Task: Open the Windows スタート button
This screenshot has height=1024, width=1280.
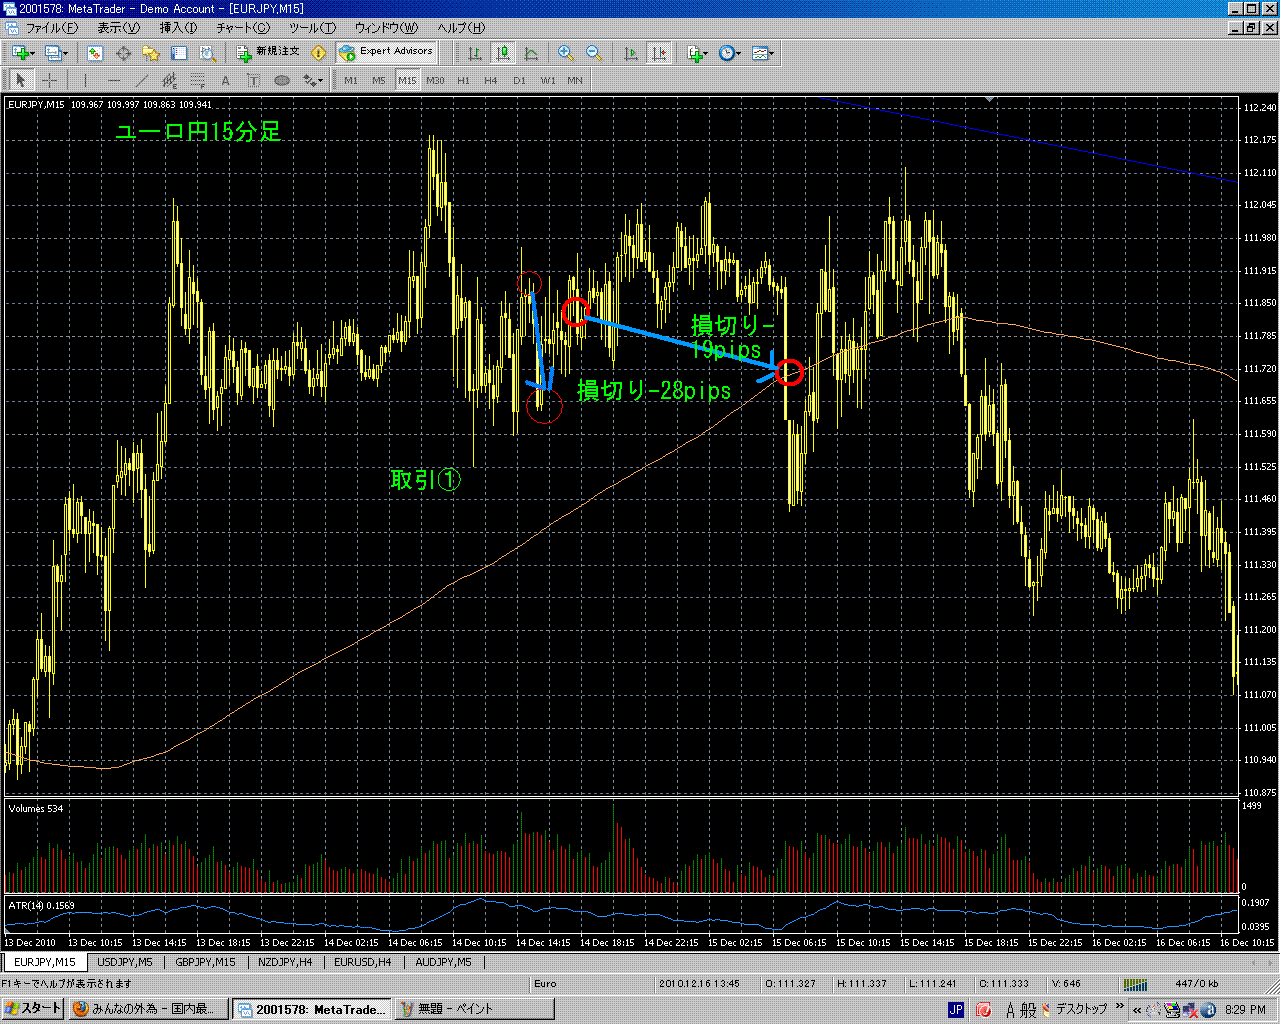Action: pos(33,1009)
